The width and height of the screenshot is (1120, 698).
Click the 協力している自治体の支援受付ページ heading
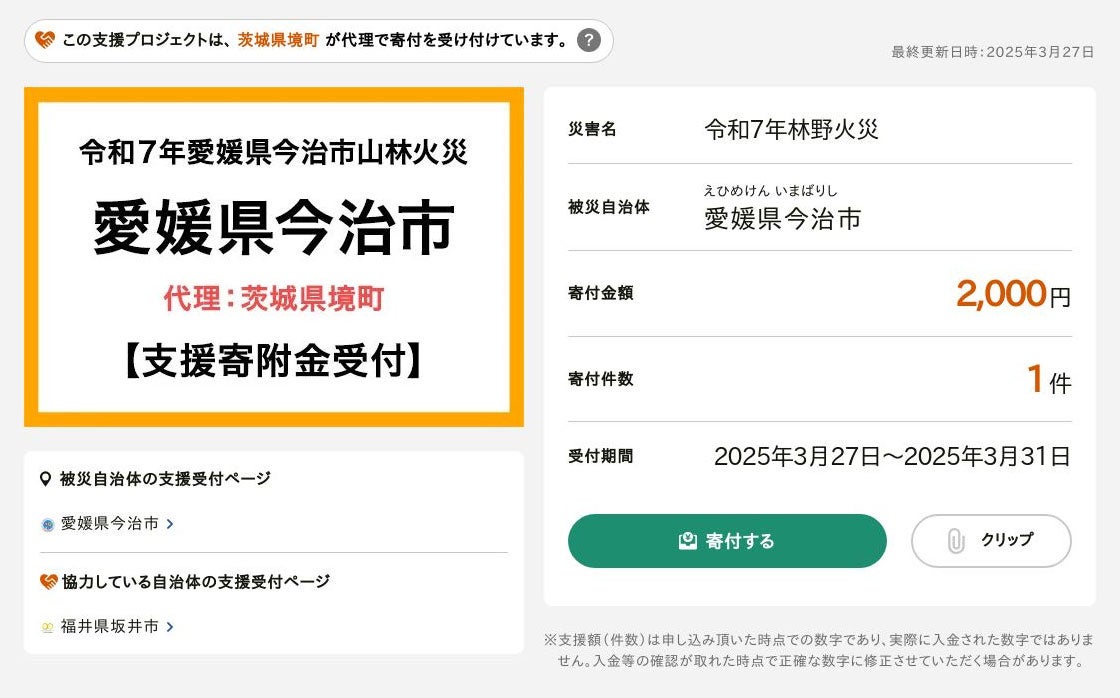(195, 581)
